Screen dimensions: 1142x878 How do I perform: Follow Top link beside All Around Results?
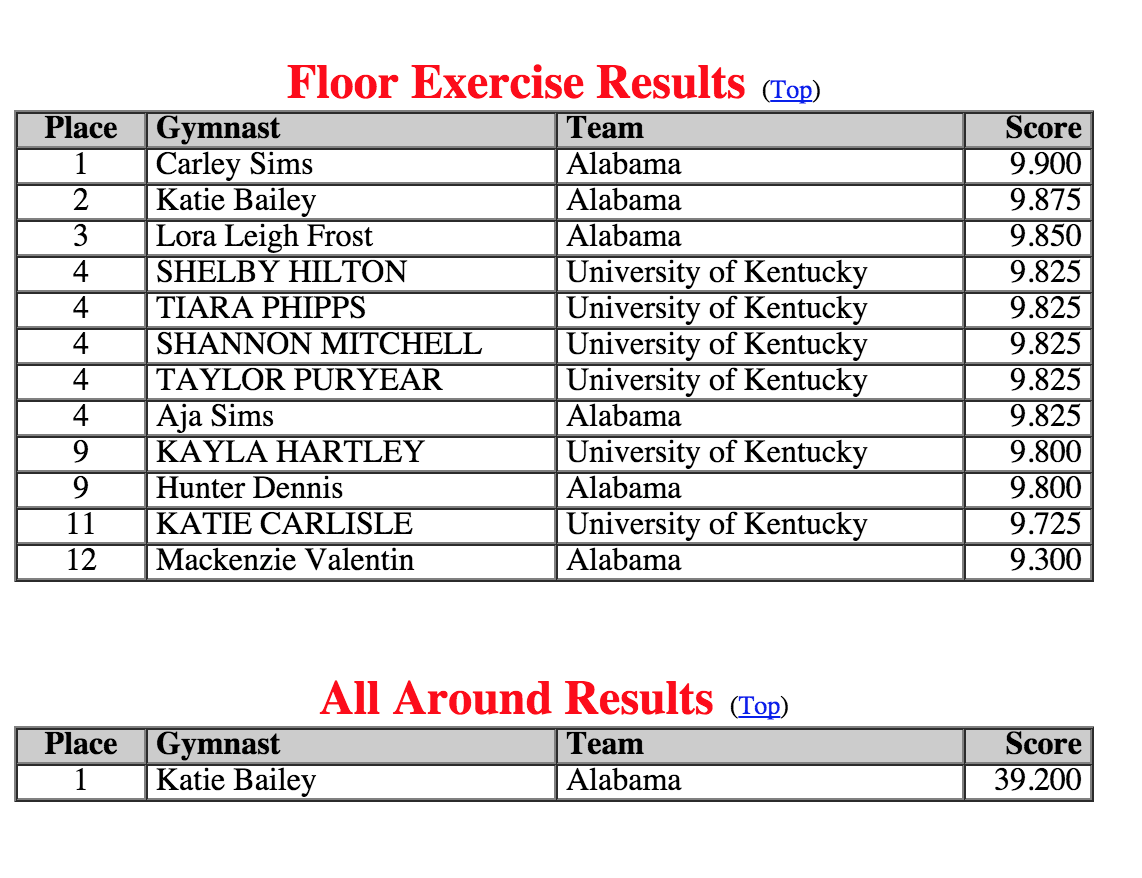coord(759,706)
